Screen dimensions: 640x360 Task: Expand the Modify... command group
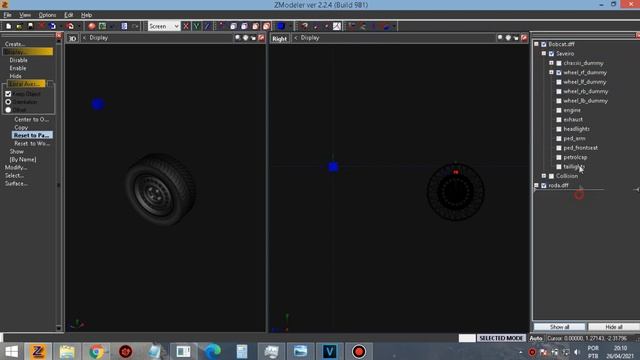tap(16, 167)
